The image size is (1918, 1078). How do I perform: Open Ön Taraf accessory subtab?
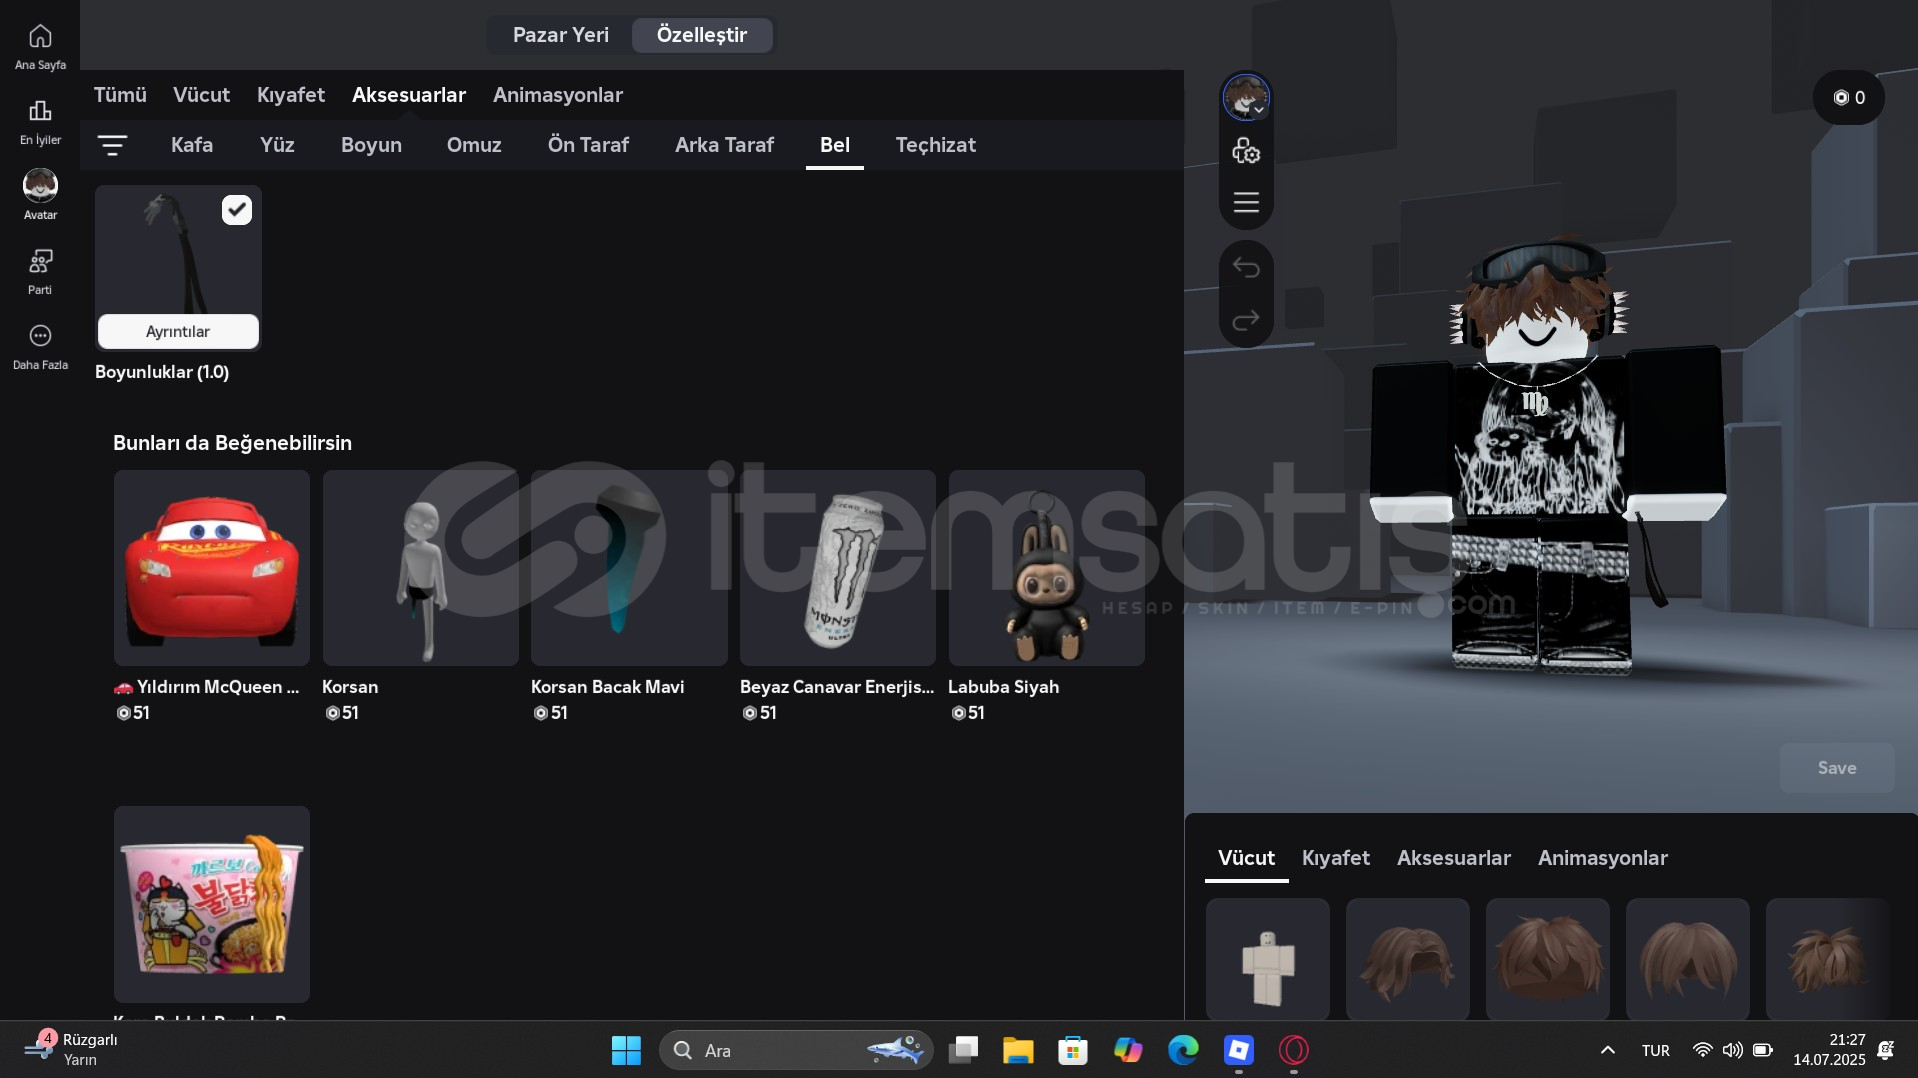click(588, 145)
